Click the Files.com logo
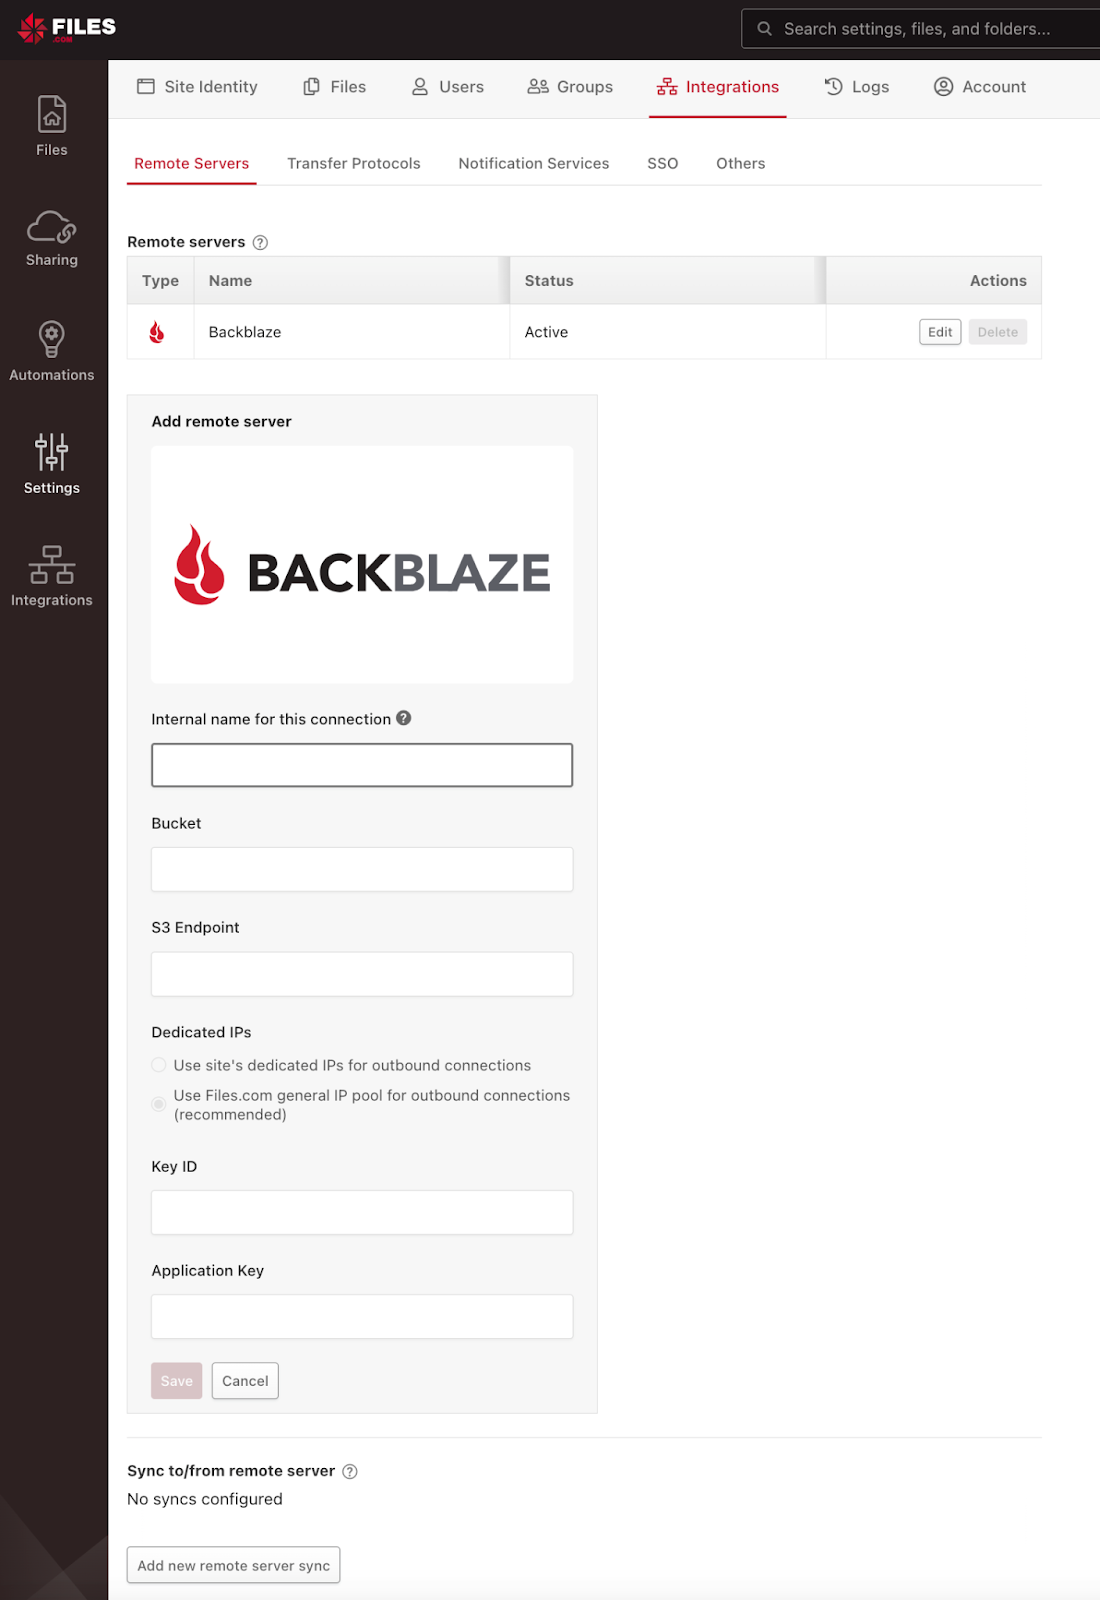1100x1600 pixels. 66,29
